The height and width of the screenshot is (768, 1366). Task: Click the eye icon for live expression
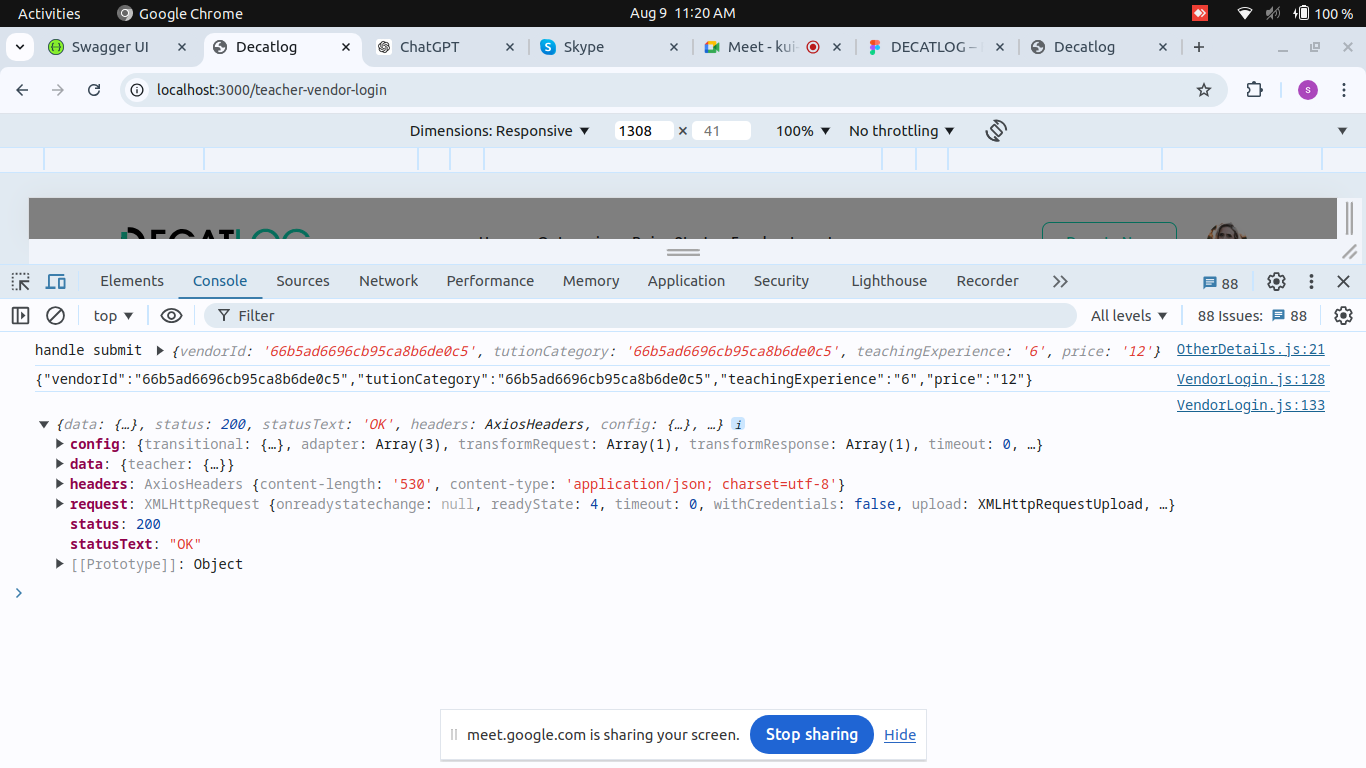tap(171, 316)
